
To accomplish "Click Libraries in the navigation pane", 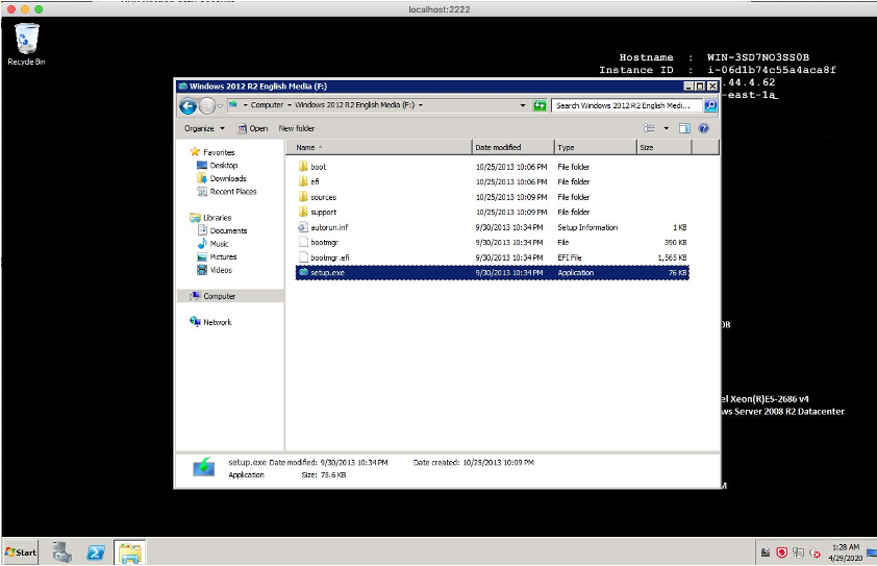I will pos(210,218).
